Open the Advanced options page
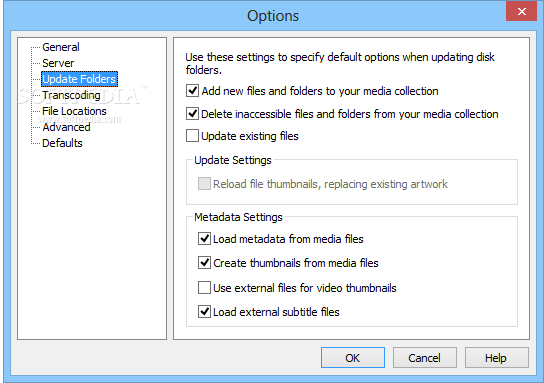Viewport: 544px width, 383px height. (66, 127)
